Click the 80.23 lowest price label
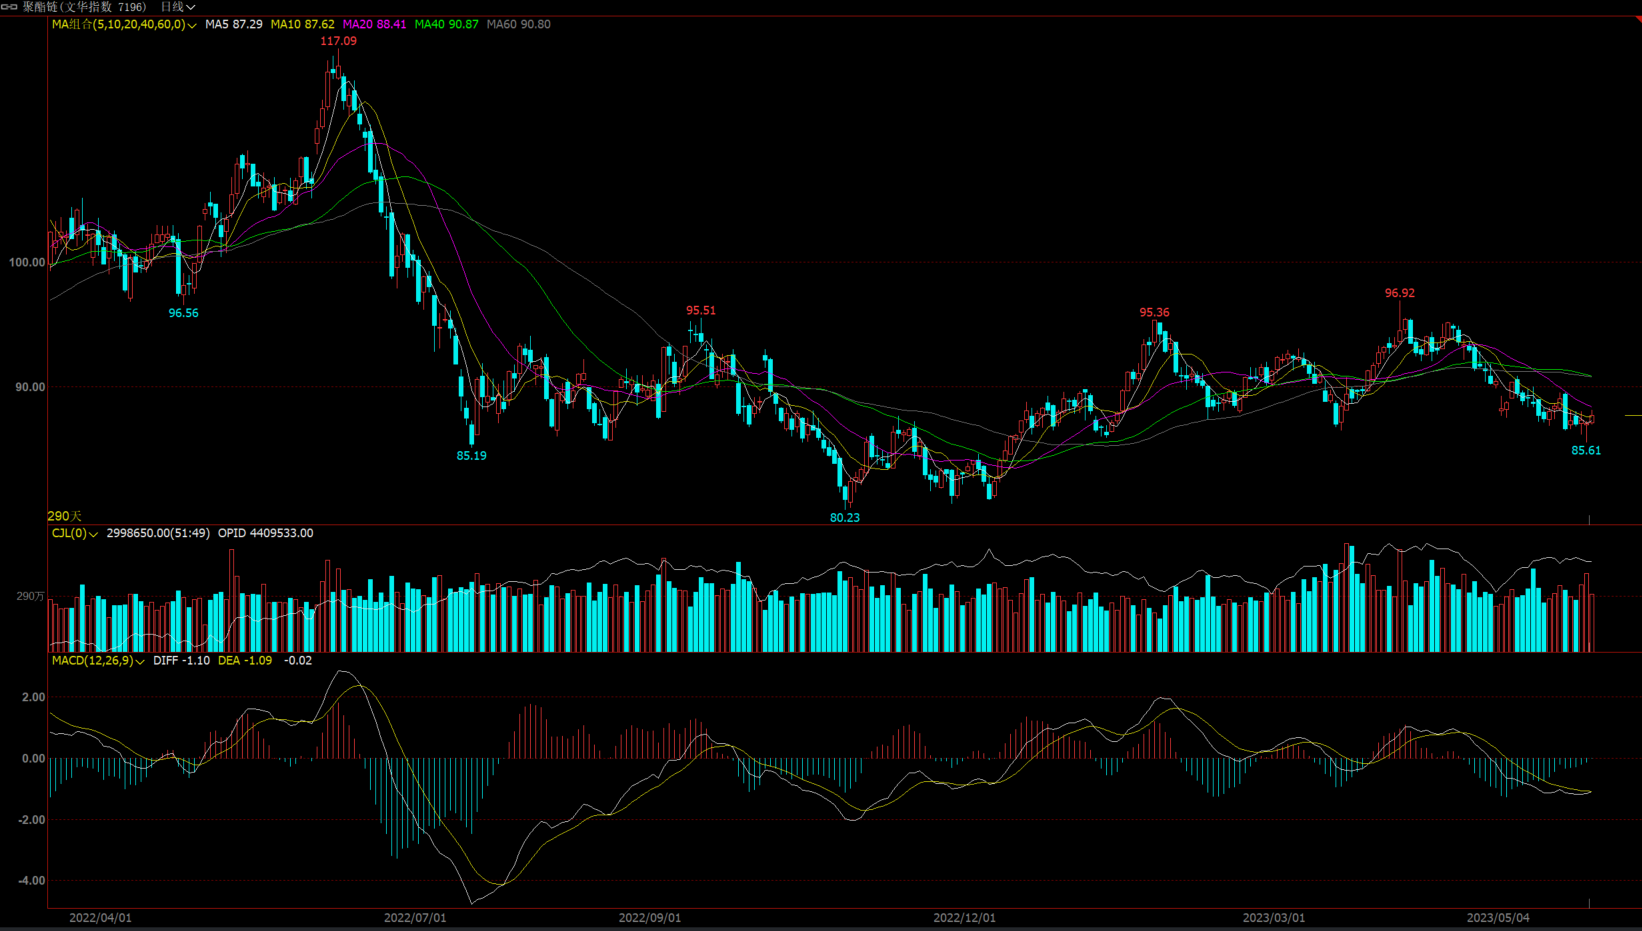This screenshot has width=1642, height=931. [845, 517]
